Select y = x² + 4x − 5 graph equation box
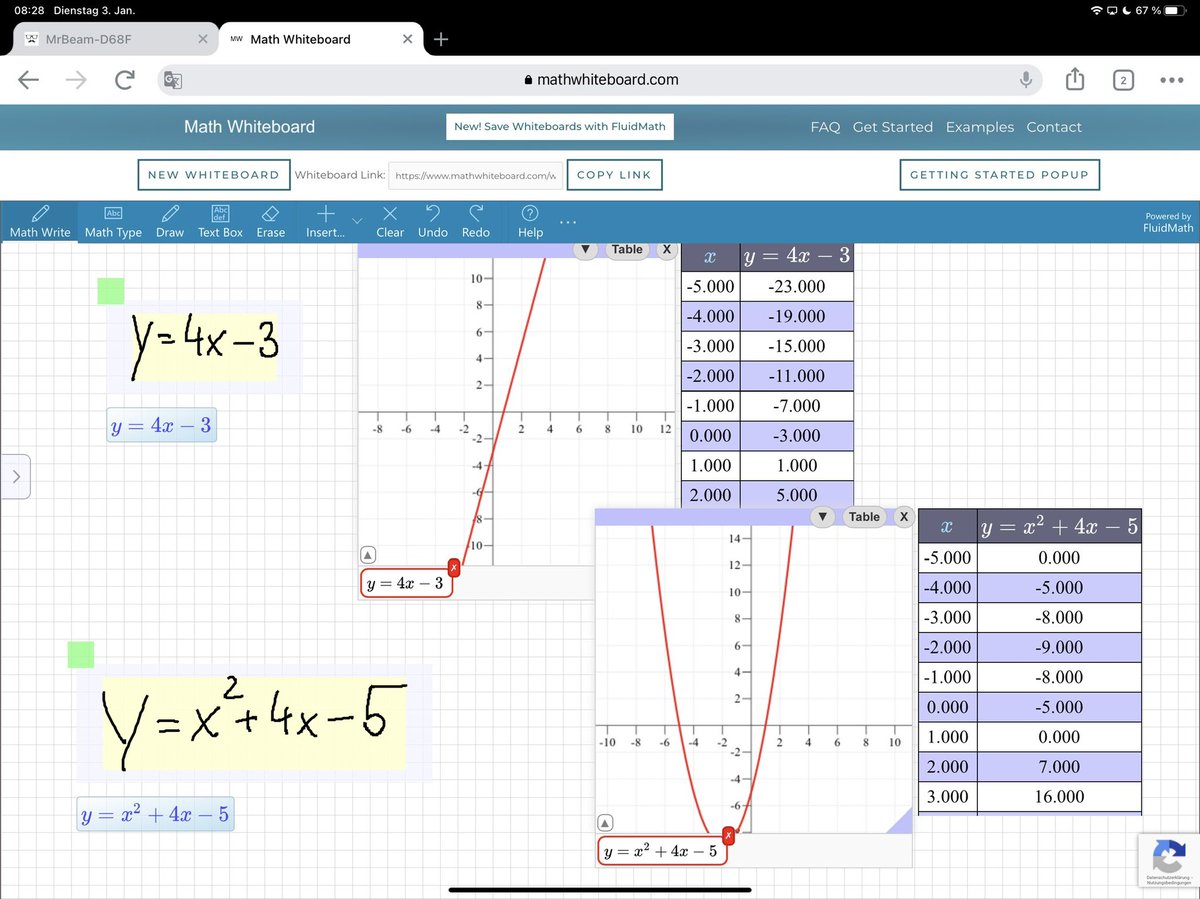Image resolution: width=1200 pixels, height=899 pixels. click(663, 851)
